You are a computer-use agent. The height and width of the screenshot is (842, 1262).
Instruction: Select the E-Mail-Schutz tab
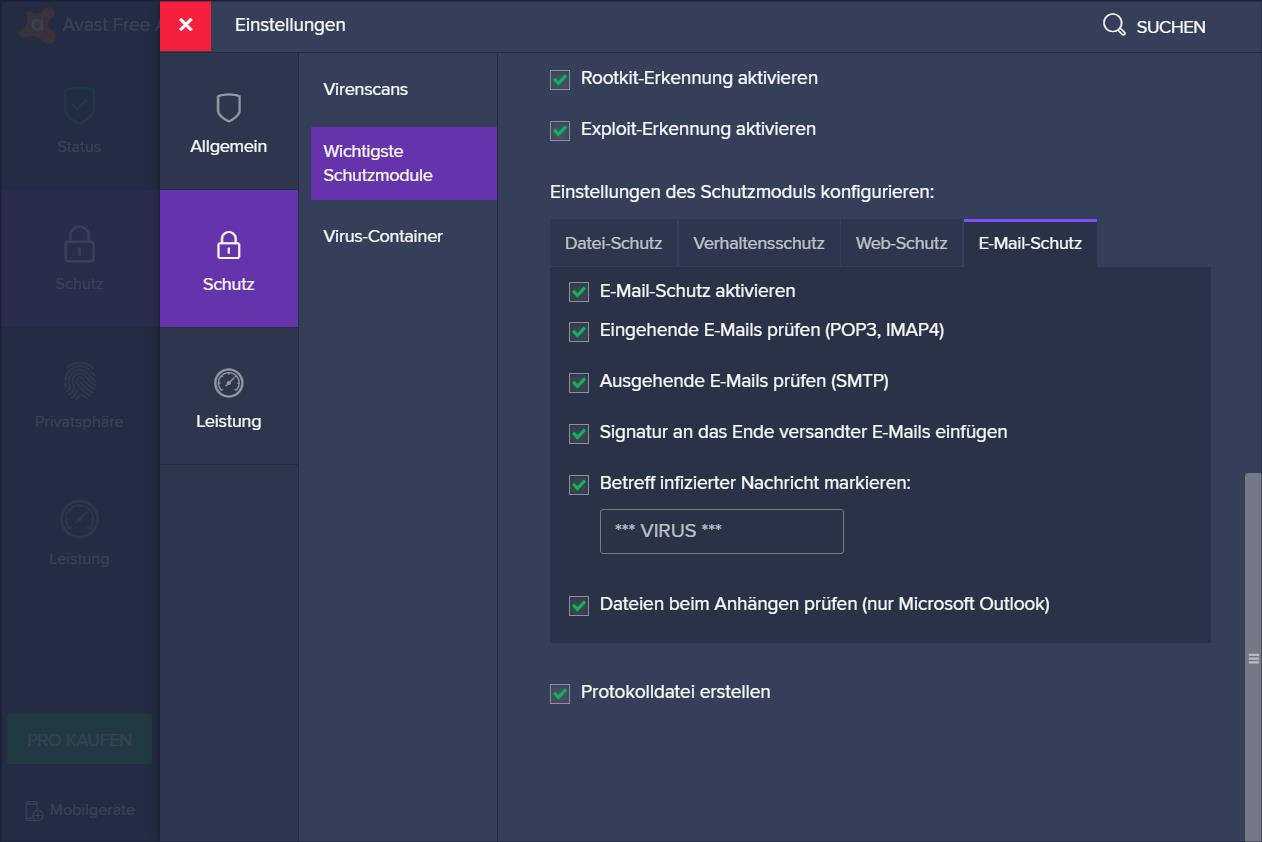[x=1030, y=243]
